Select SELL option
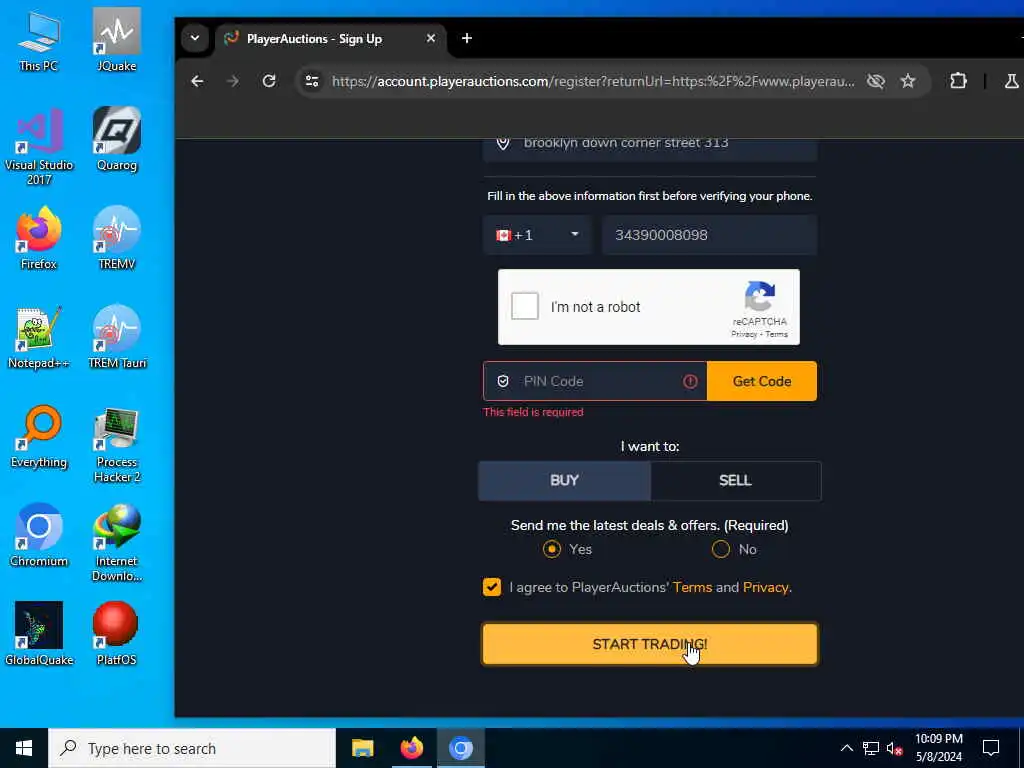 [x=735, y=481]
